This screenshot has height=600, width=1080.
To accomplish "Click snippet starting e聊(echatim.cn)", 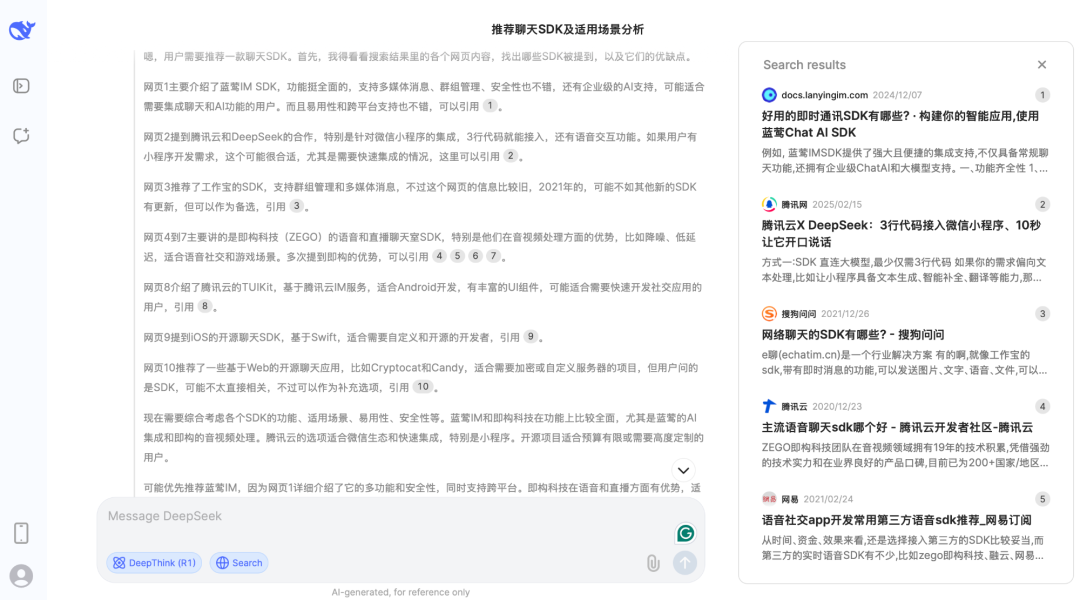I will (x=905, y=362).
